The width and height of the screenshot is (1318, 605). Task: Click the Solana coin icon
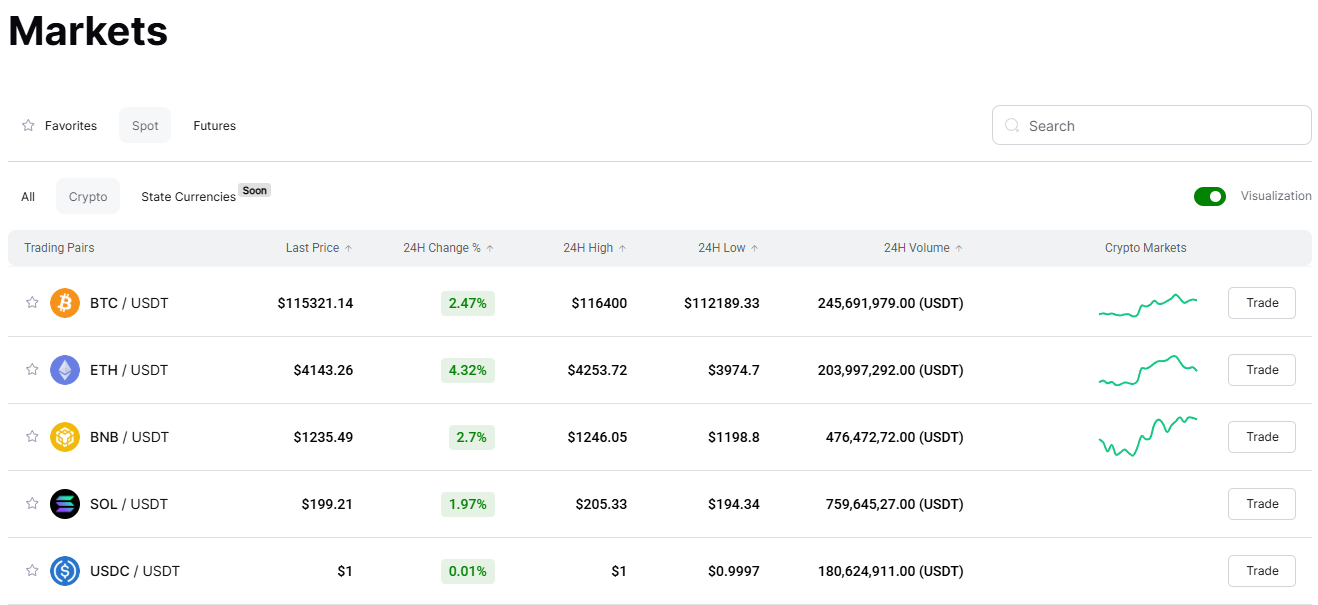(65, 504)
